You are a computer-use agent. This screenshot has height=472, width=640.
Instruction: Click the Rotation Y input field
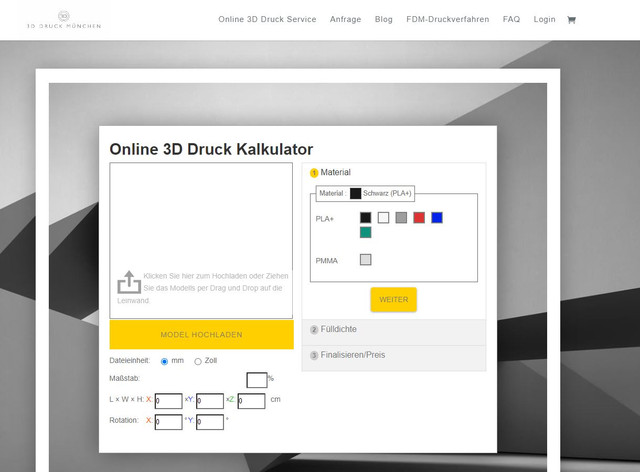(x=210, y=422)
